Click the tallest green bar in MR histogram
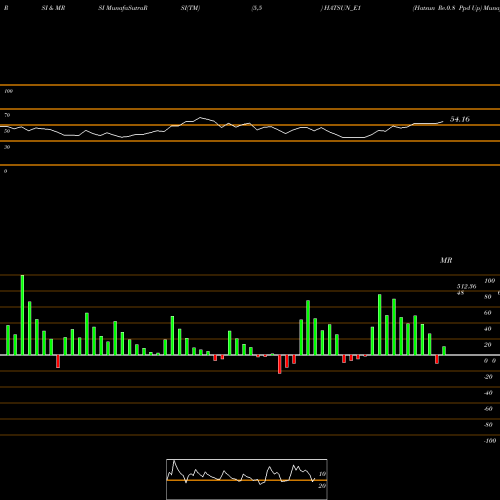 pos(22,315)
